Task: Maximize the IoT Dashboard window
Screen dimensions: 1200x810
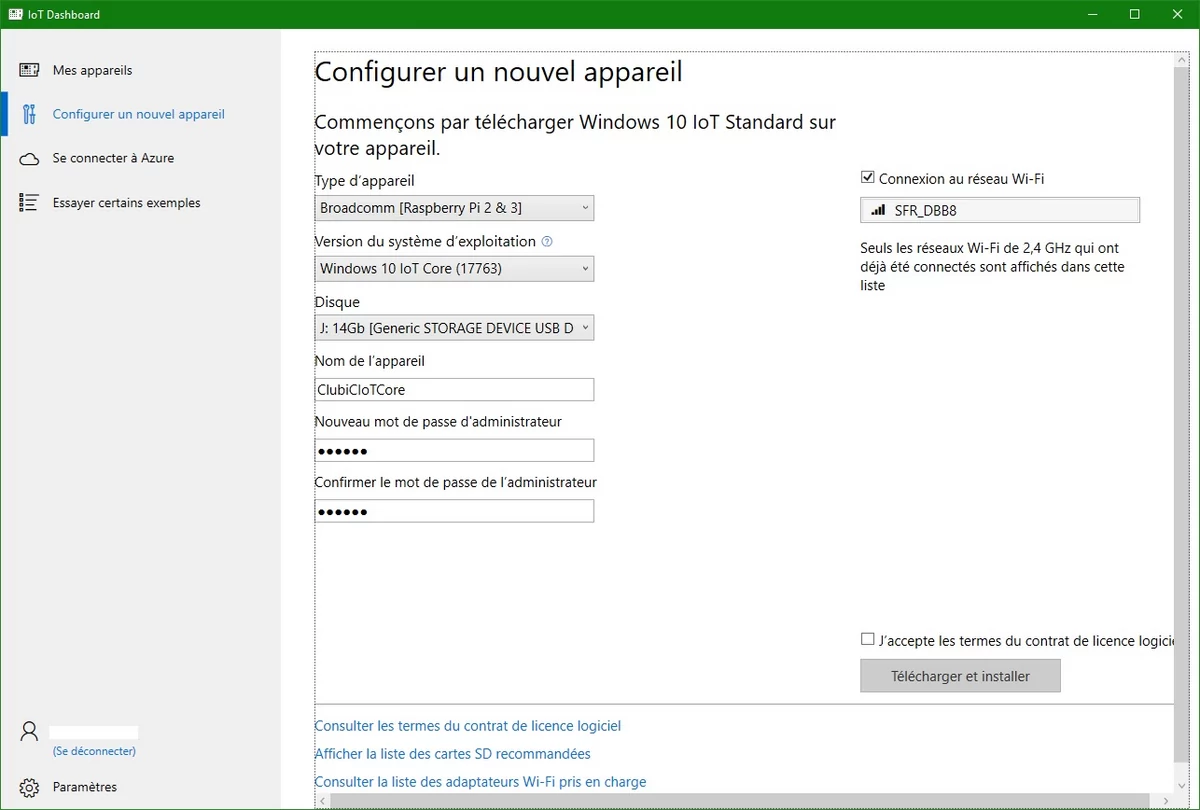Action: [x=1135, y=15]
